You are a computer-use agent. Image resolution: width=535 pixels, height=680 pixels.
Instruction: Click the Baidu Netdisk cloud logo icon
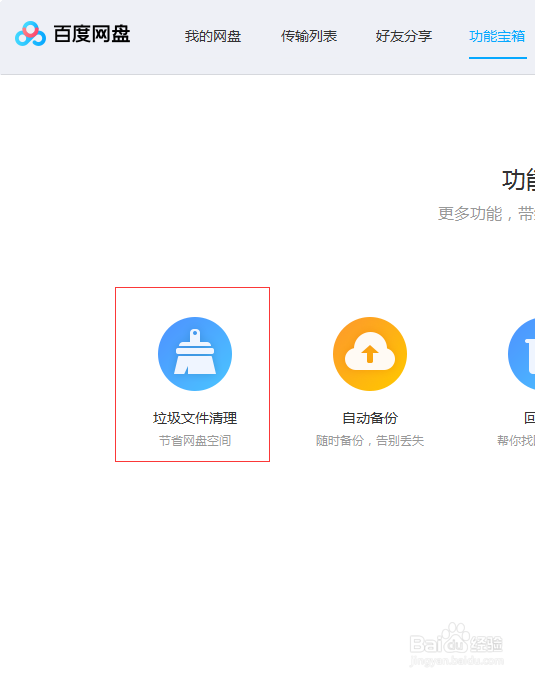coord(30,34)
